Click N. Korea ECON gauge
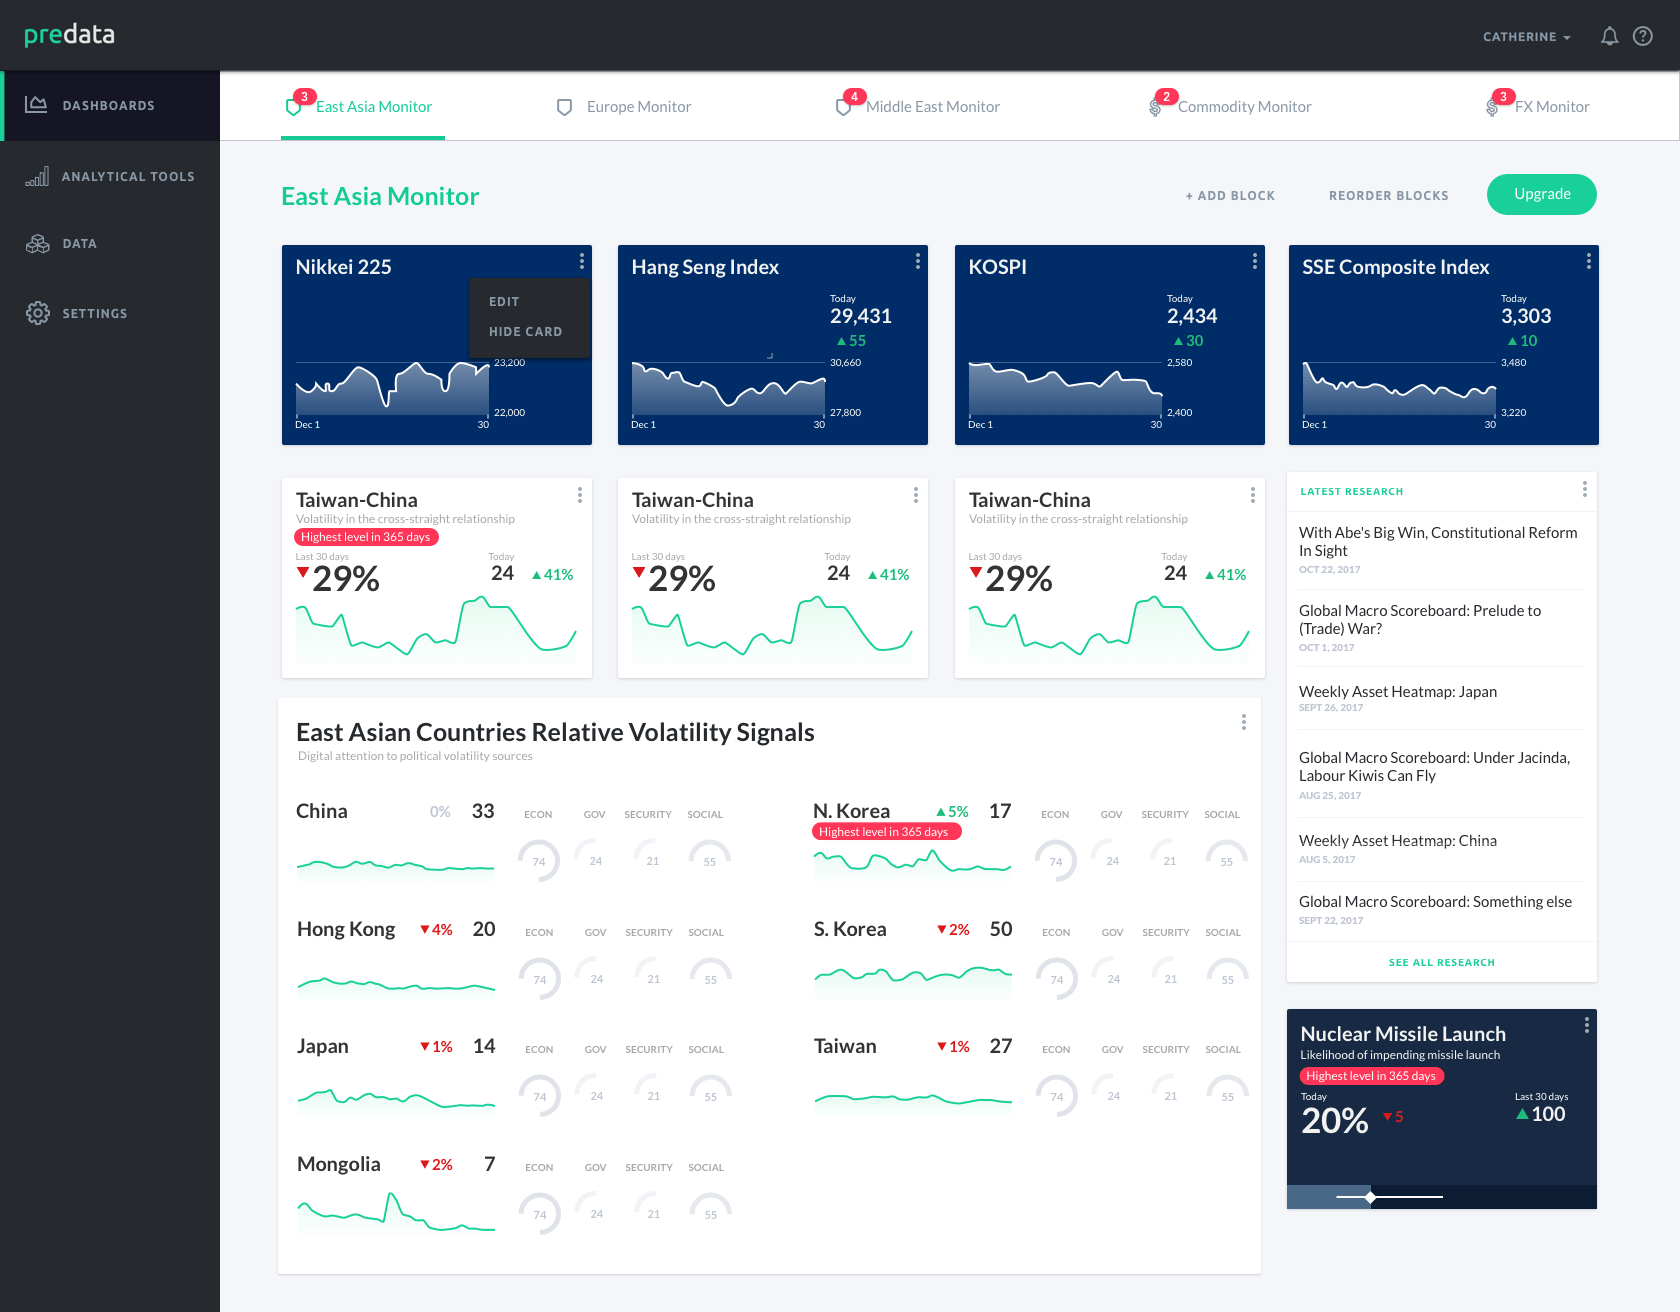 point(1056,861)
